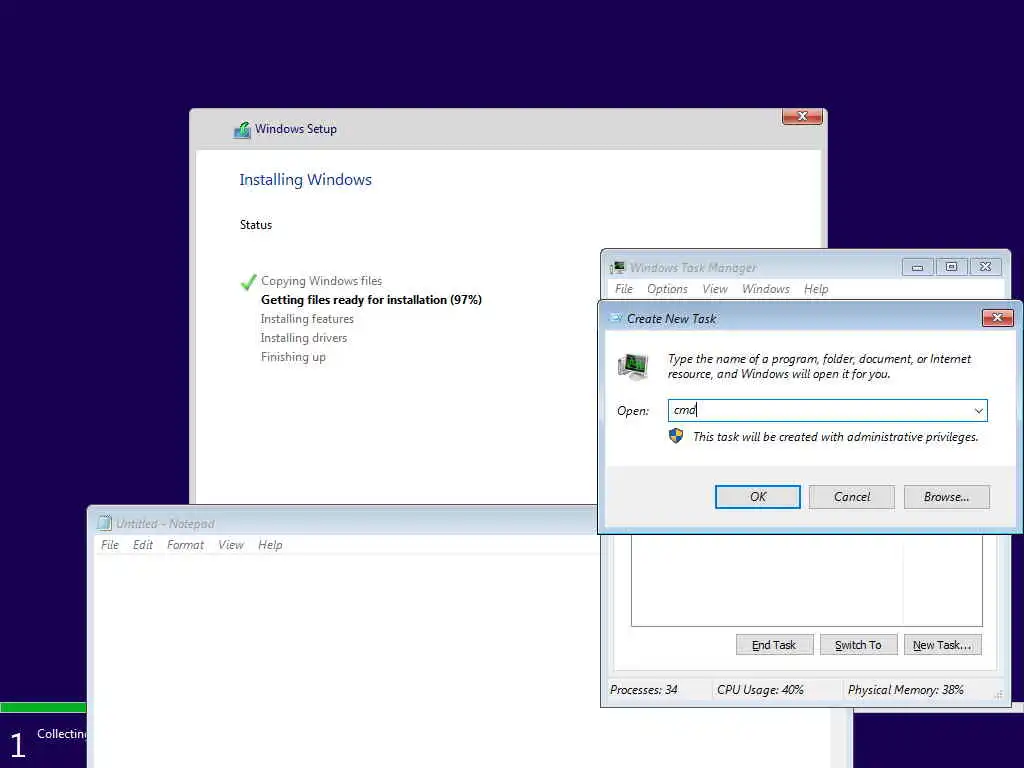
Task: Click the 'Finishing up' status text
Action: 293,357
